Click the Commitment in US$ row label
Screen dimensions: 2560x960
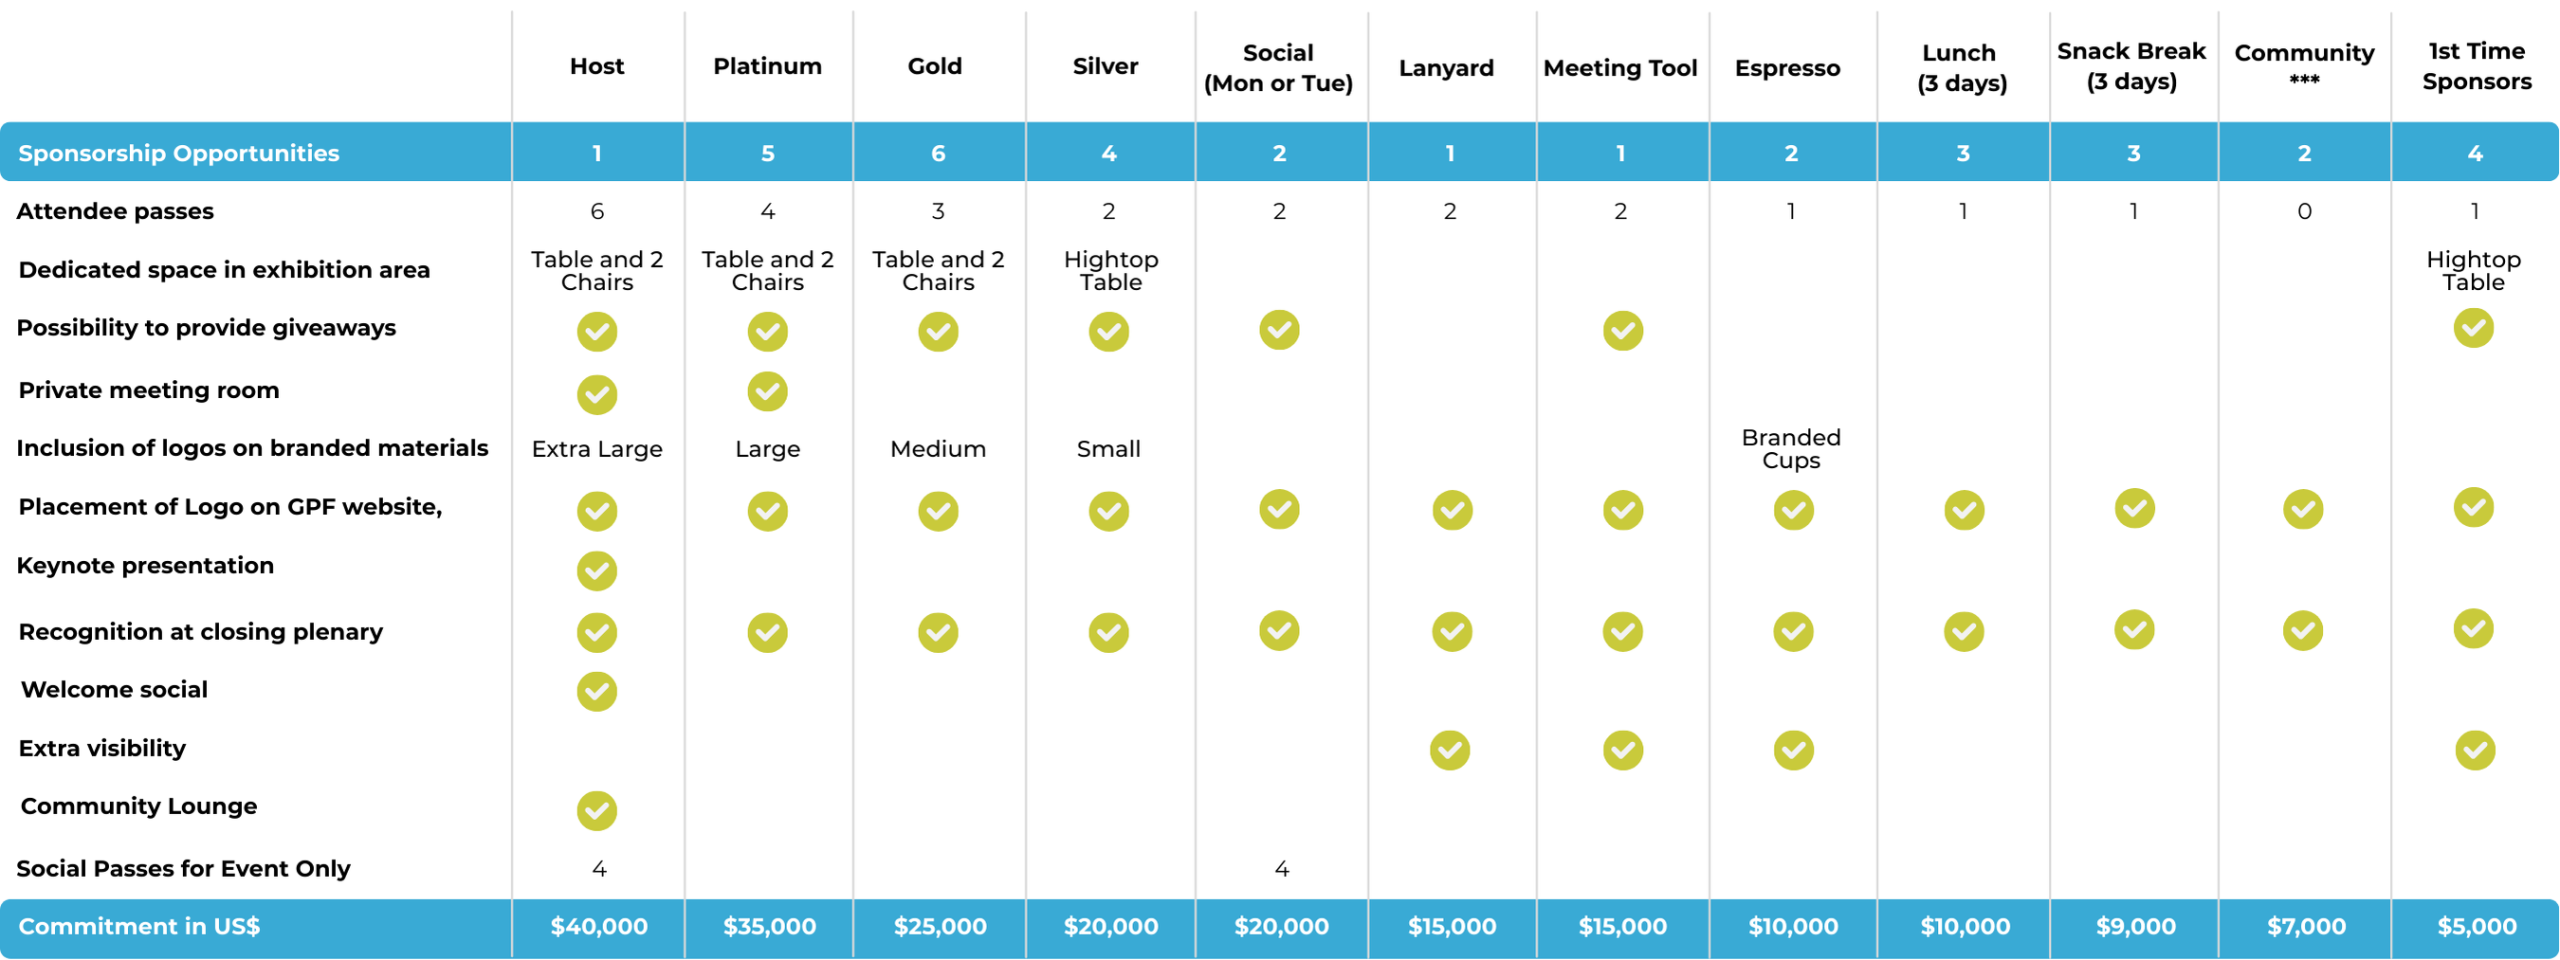point(139,927)
